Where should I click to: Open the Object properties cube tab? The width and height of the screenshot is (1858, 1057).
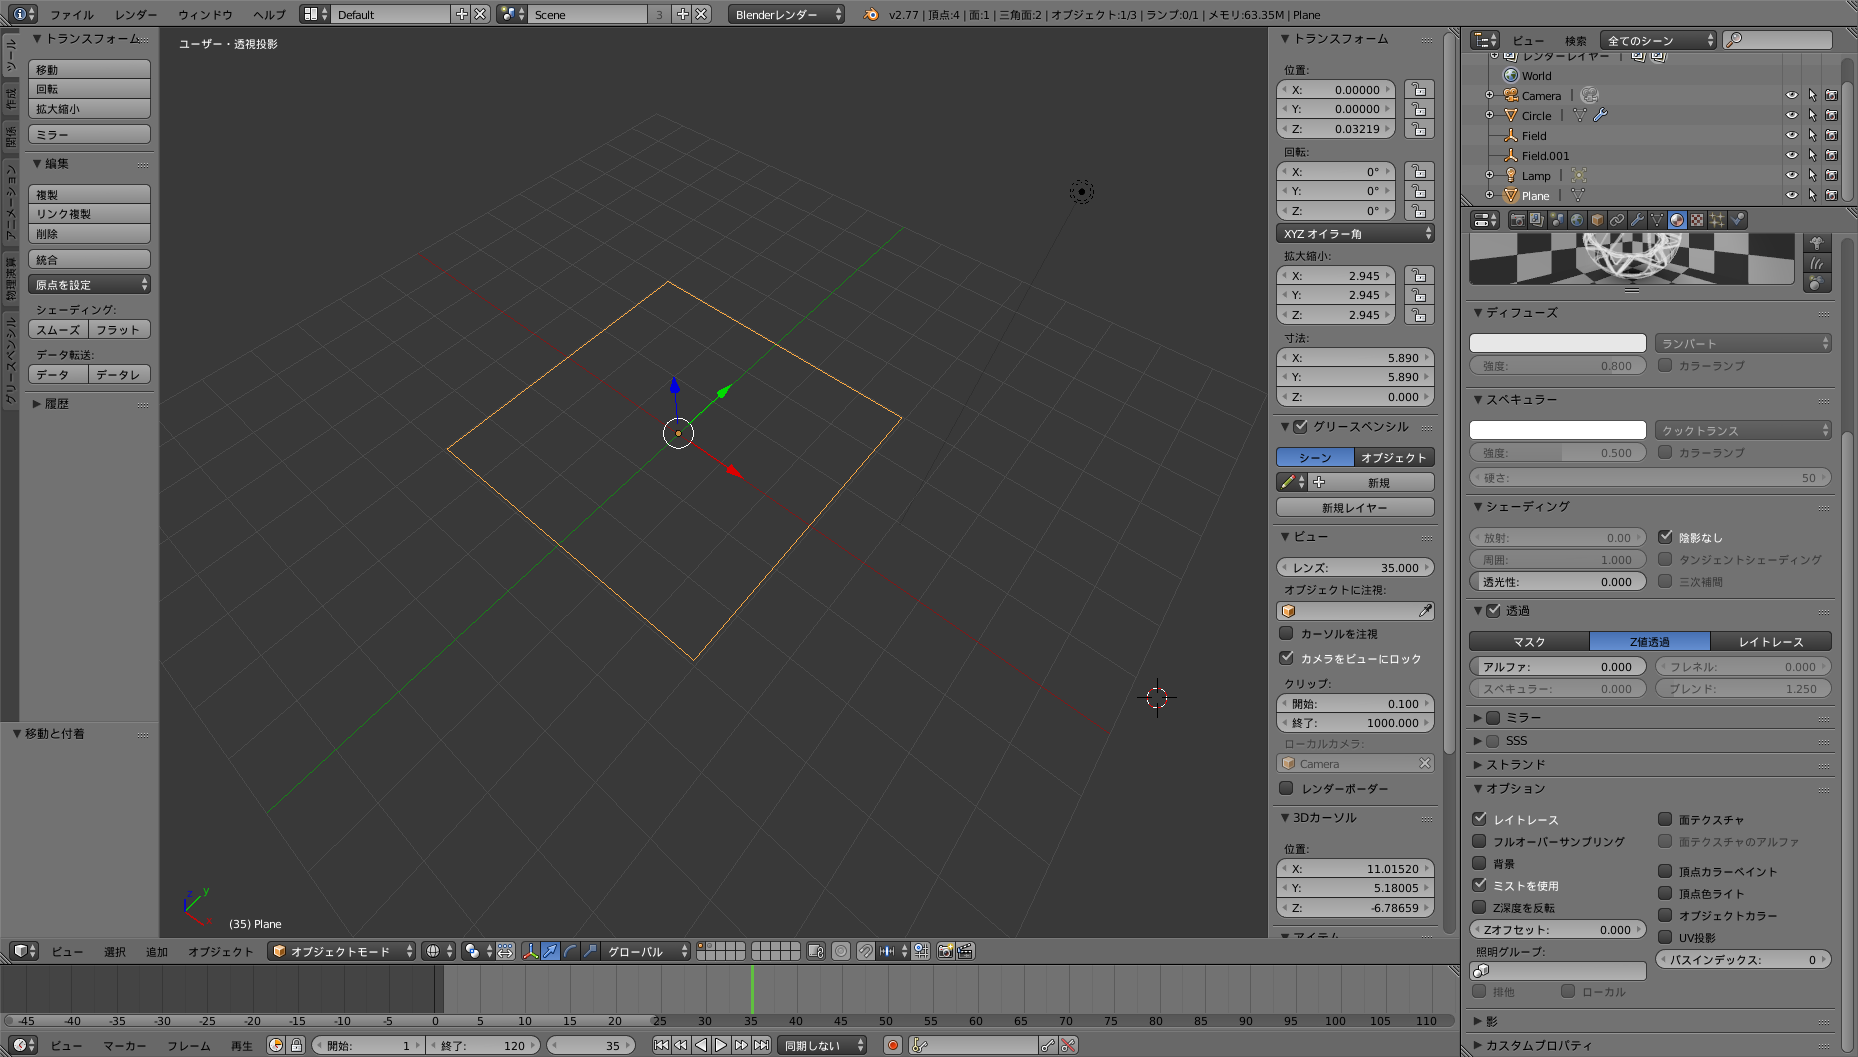pyautogui.click(x=1597, y=220)
